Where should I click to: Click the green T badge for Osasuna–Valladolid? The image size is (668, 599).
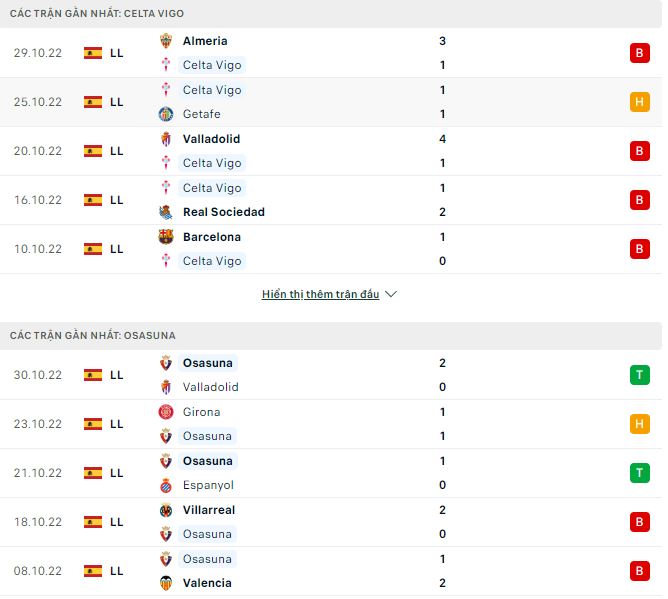(x=639, y=375)
